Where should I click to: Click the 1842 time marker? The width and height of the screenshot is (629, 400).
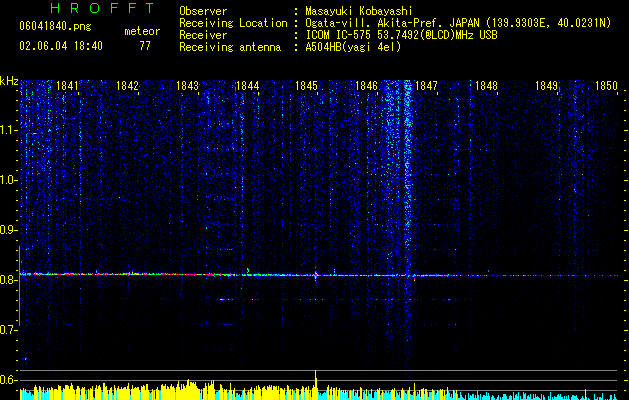[x=127, y=86]
